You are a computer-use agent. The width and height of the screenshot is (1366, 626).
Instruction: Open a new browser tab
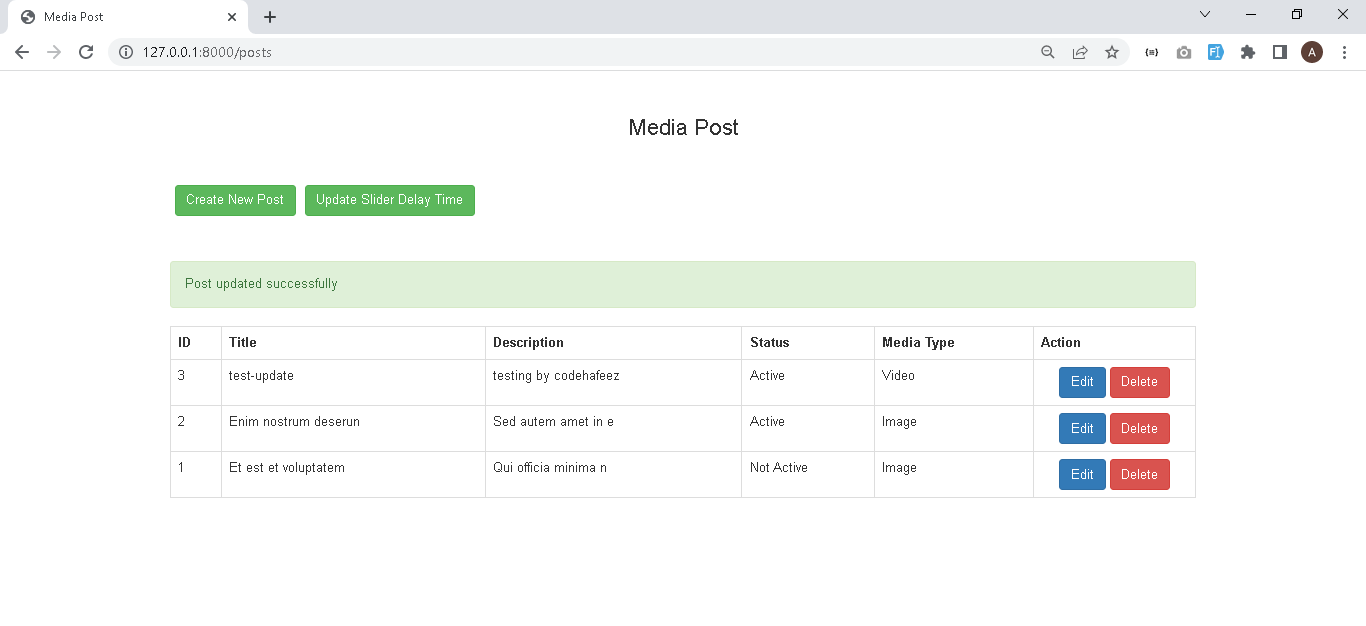click(x=270, y=17)
